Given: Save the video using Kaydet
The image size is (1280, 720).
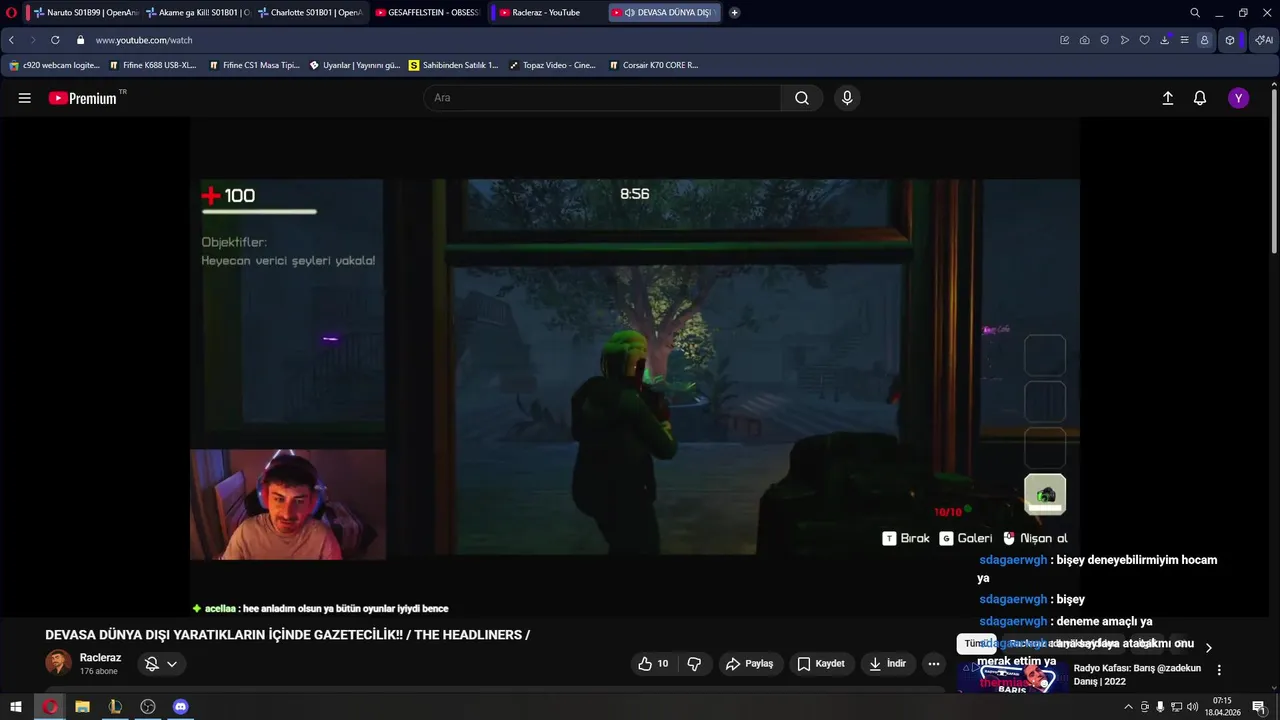Looking at the screenshot, I should (x=821, y=664).
